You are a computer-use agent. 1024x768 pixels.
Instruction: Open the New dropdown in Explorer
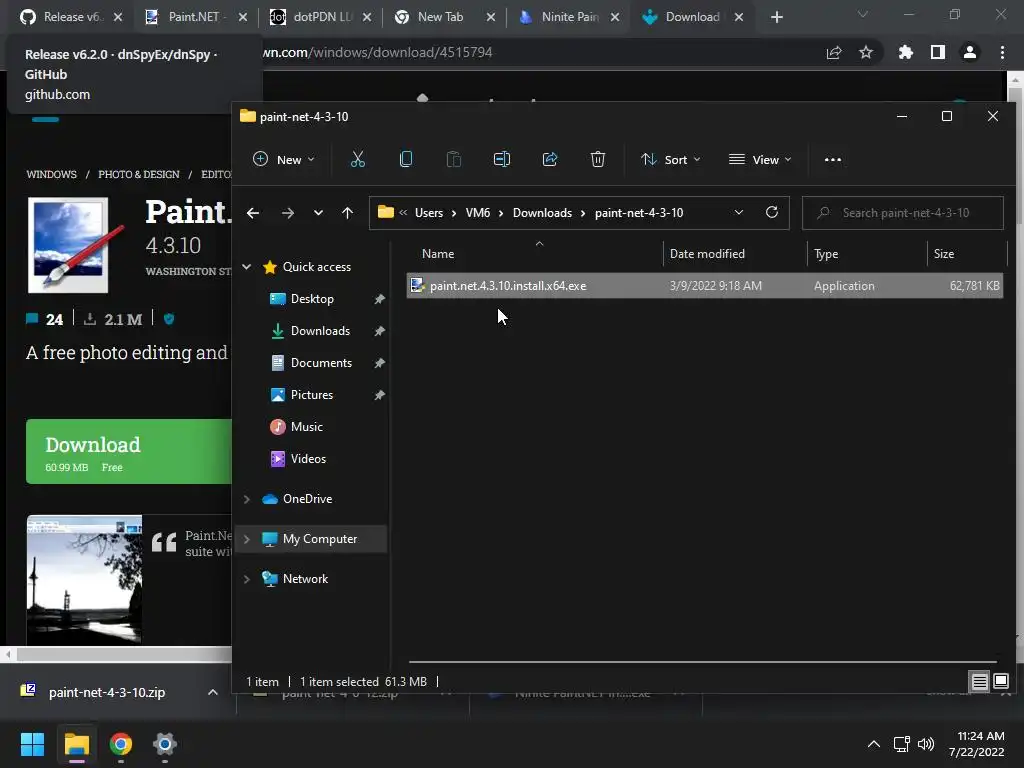[283, 159]
